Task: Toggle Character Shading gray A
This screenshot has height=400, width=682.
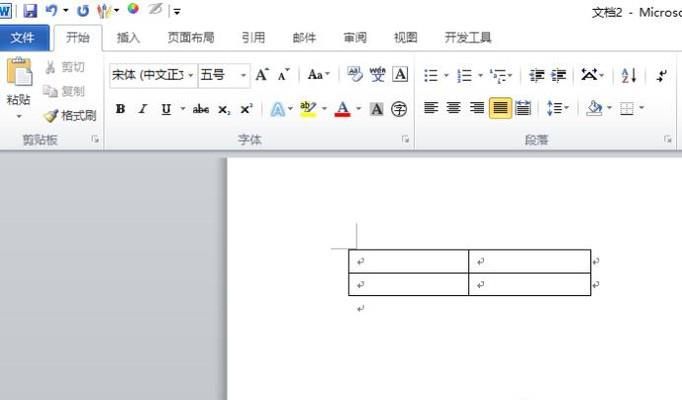Action: pos(377,109)
